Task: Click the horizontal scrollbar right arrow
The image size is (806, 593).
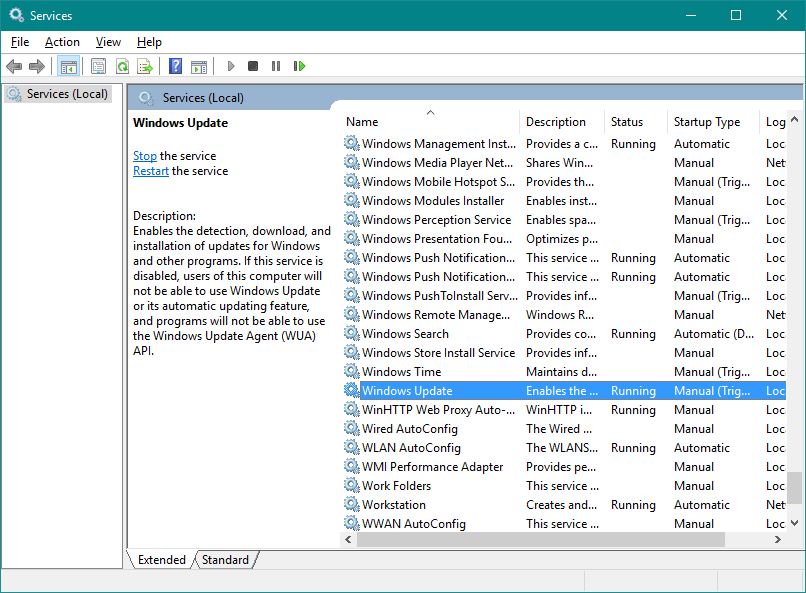Action: [778, 540]
